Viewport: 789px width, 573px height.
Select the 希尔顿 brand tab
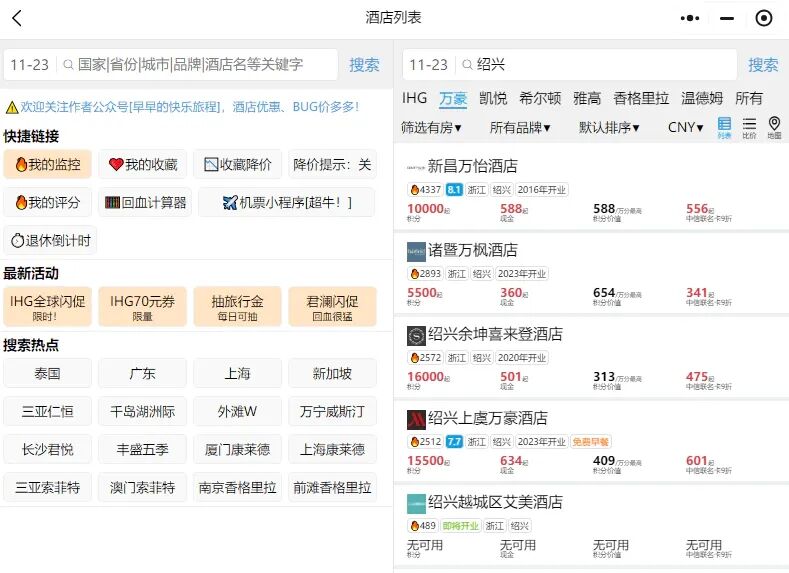pos(540,98)
